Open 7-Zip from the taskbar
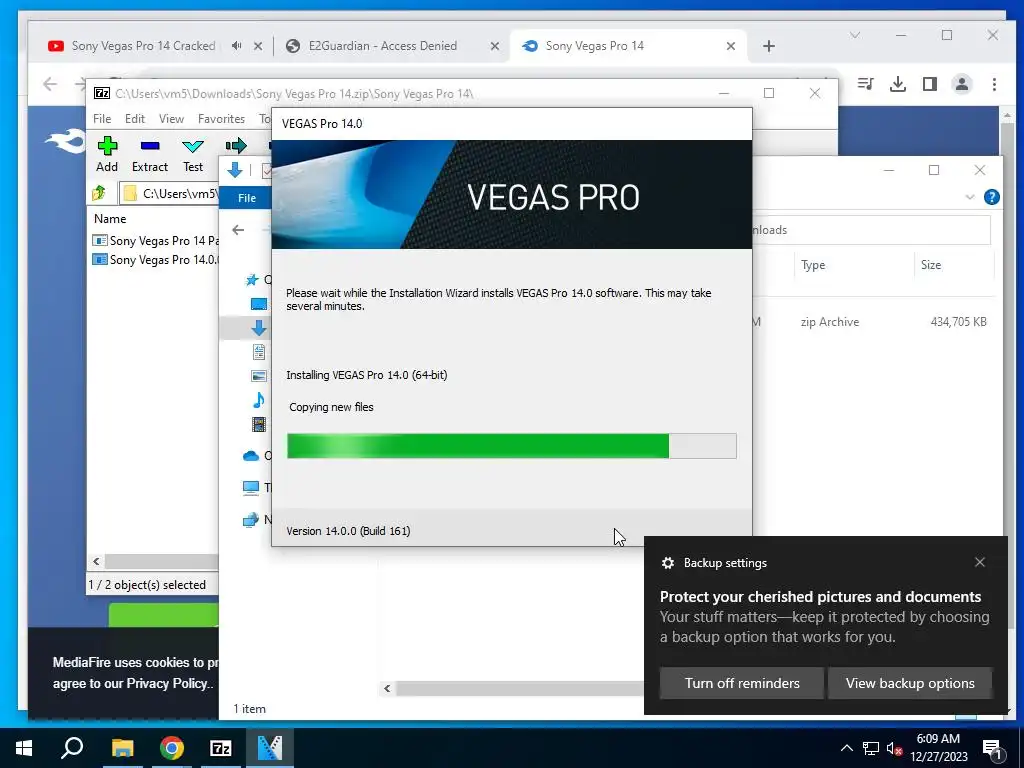Screen dimensions: 1024x768 click(x=221, y=748)
